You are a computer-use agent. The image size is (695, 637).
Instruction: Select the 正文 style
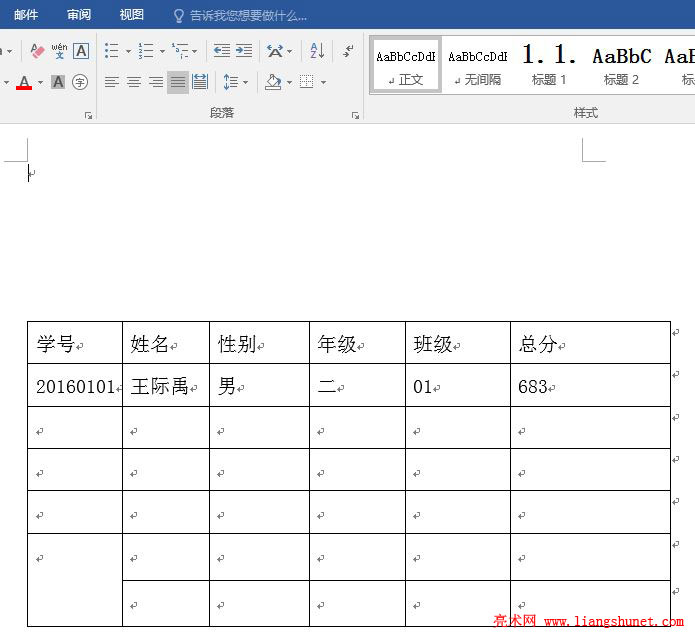pyautogui.click(x=406, y=65)
